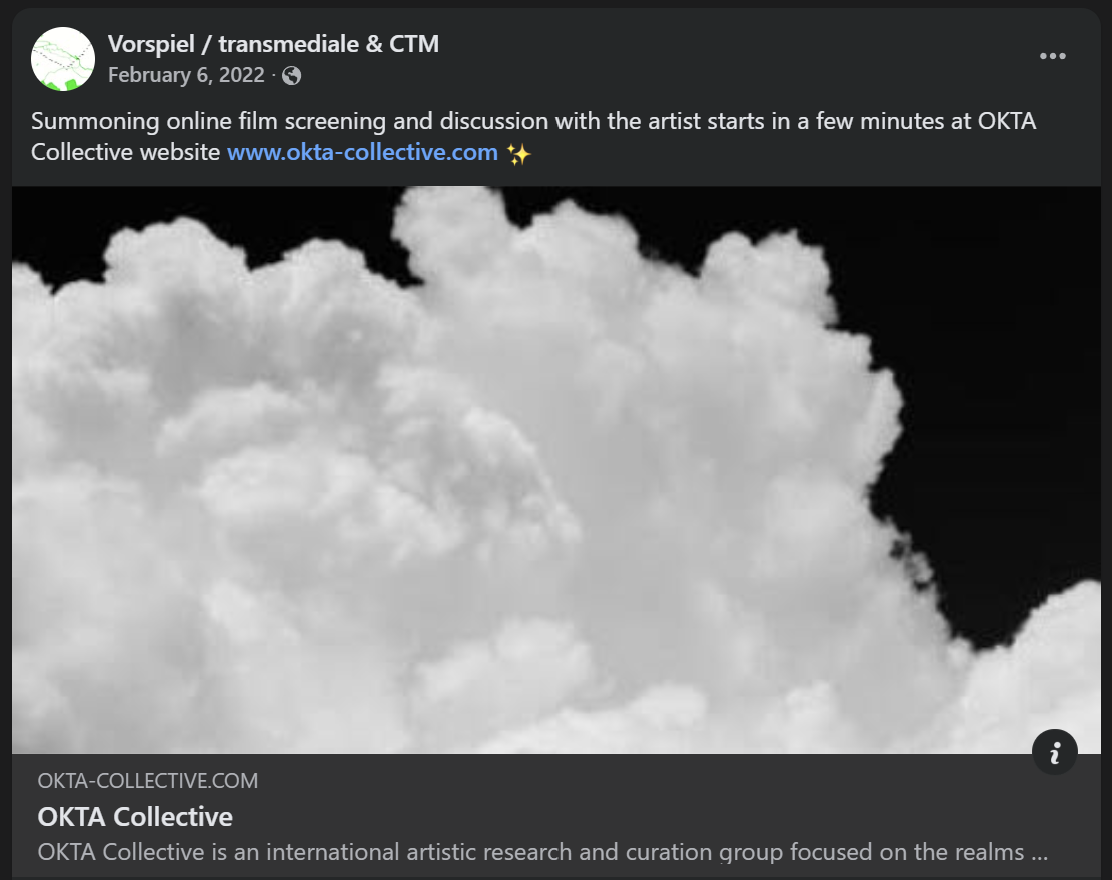1112x880 pixels.
Task: Follow the www.okta-collective.com link
Action: 362,152
